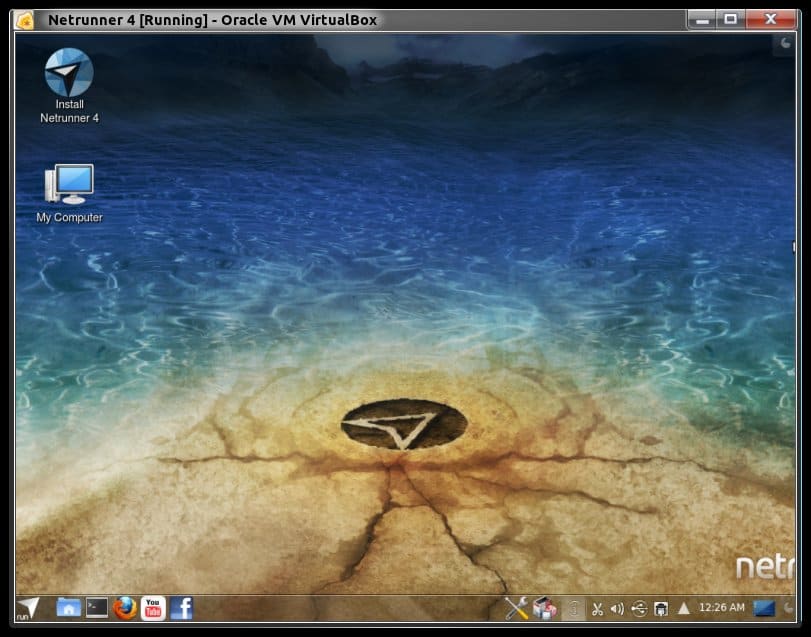Screen dimensions: 811x637
Task: Open the software package manager icon
Action: coord(544,607)
